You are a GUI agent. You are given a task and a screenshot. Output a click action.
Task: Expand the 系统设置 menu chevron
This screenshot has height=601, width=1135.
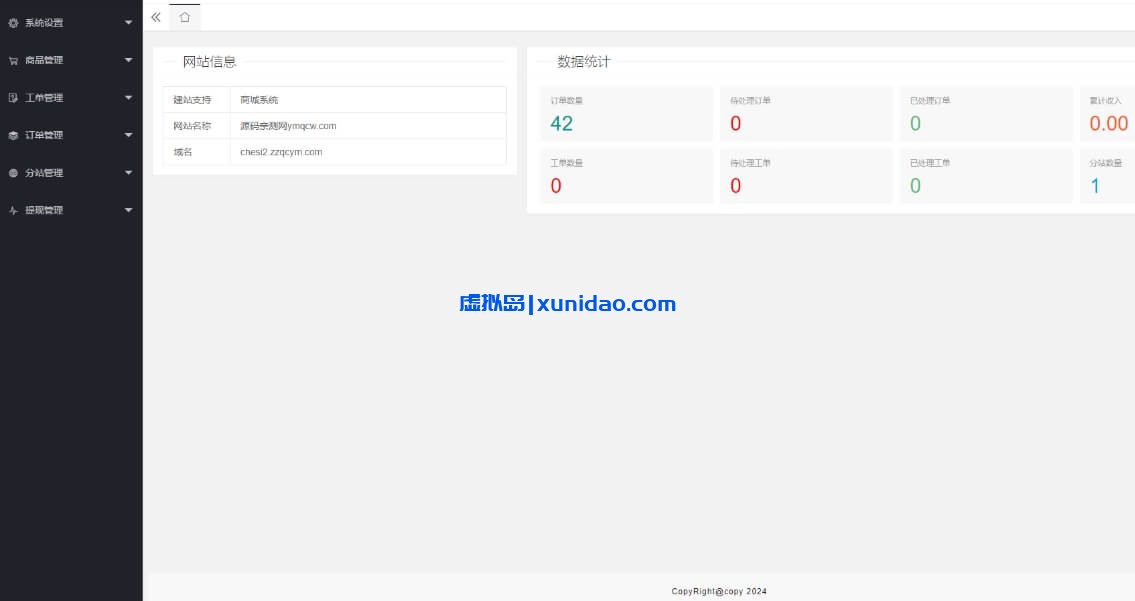pos(128,21)
